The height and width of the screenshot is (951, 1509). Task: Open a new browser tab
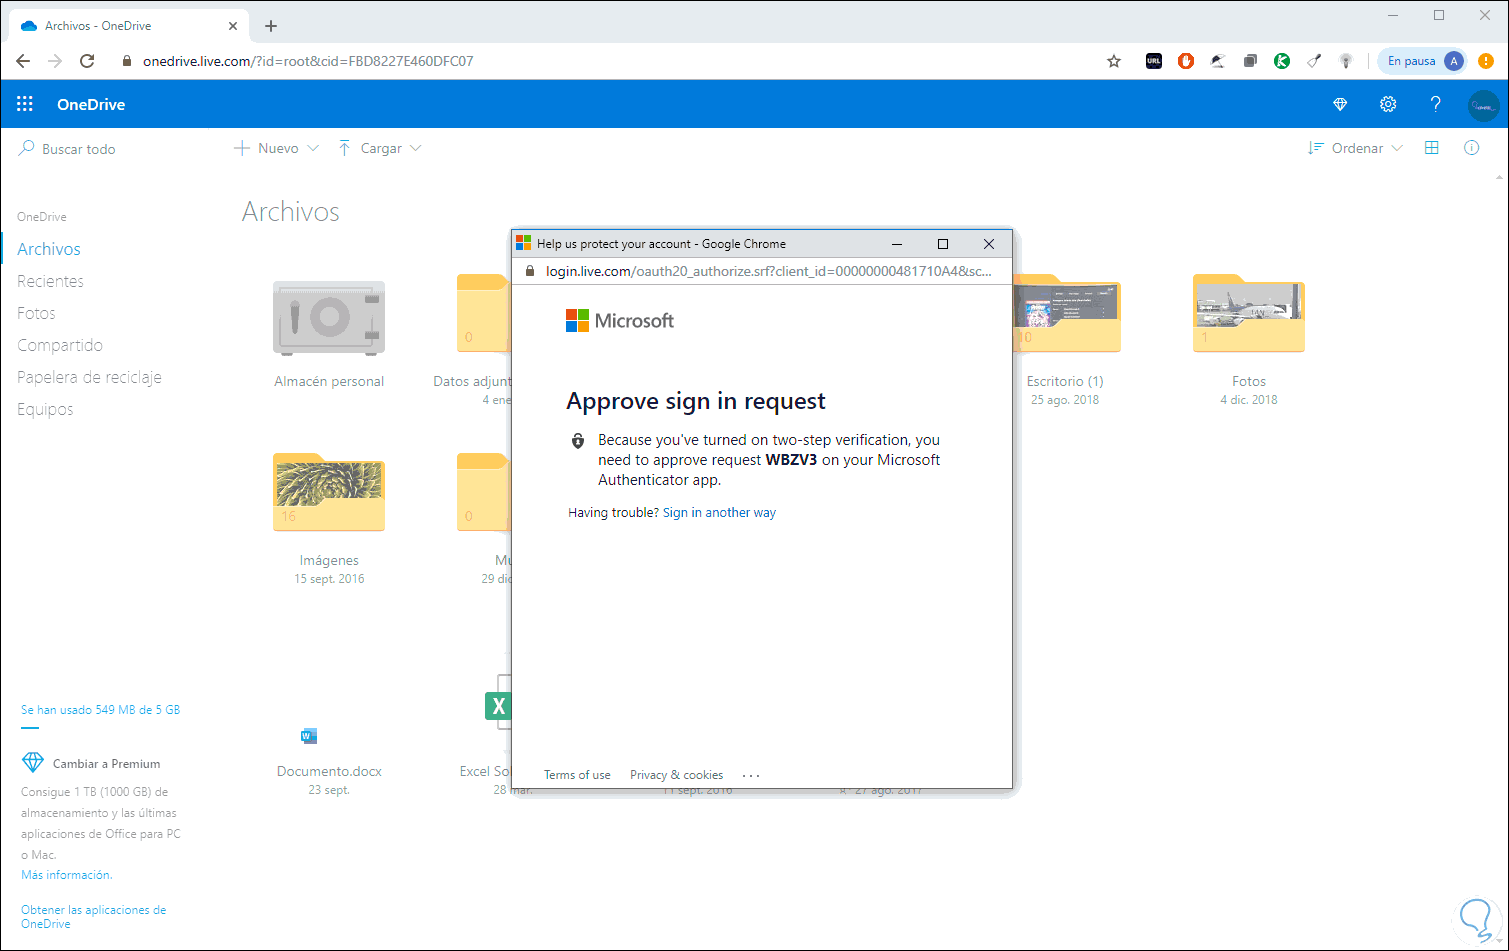tap(271, 26)
